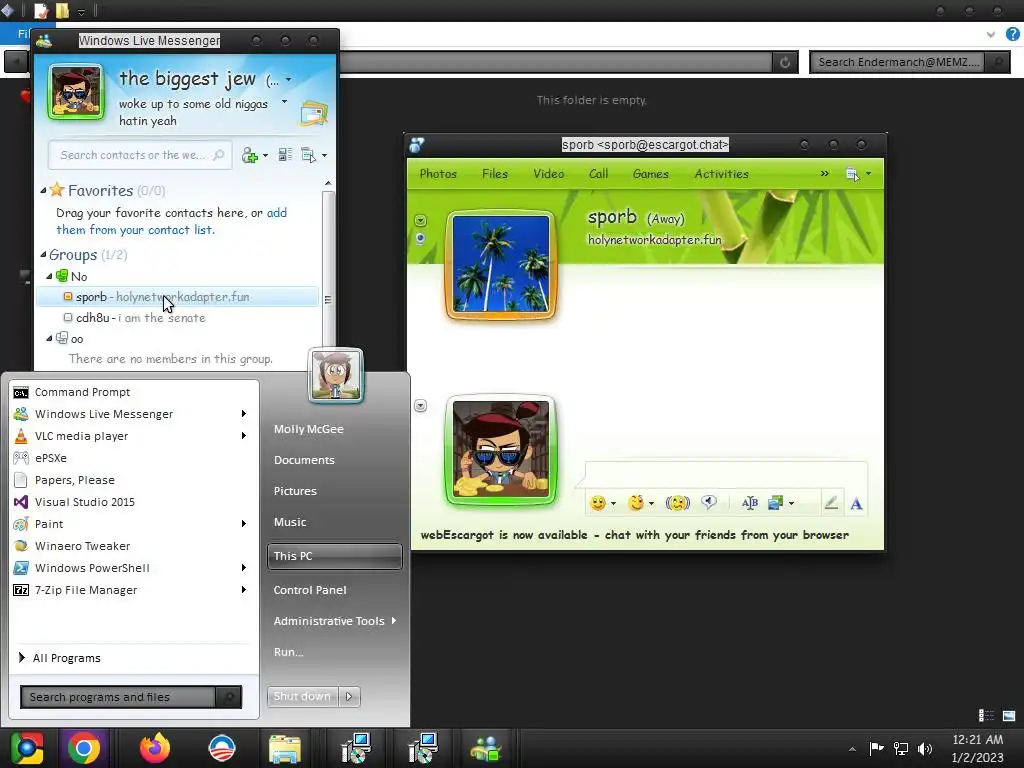The image size is (1024, 768).
Task: Collapse the Groups section
Action: tap(43, 255)
